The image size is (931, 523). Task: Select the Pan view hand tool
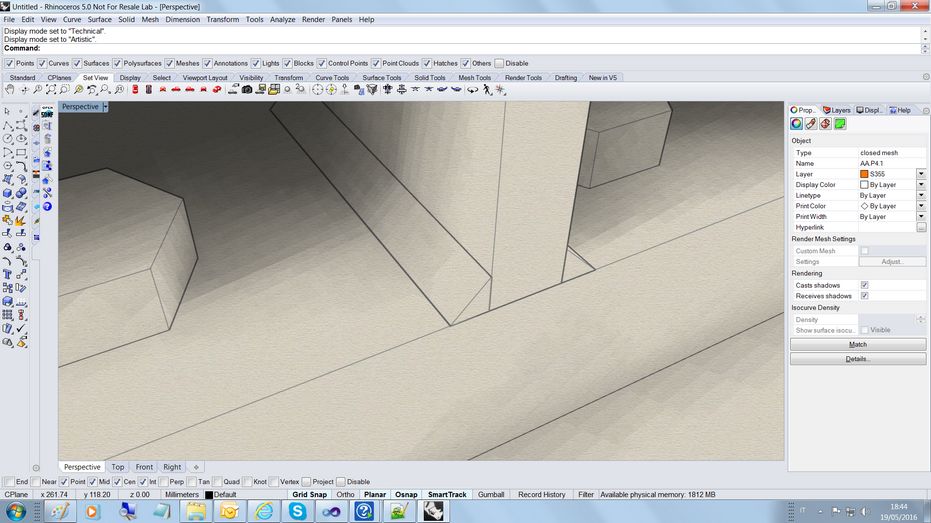[x=10, y=90]
